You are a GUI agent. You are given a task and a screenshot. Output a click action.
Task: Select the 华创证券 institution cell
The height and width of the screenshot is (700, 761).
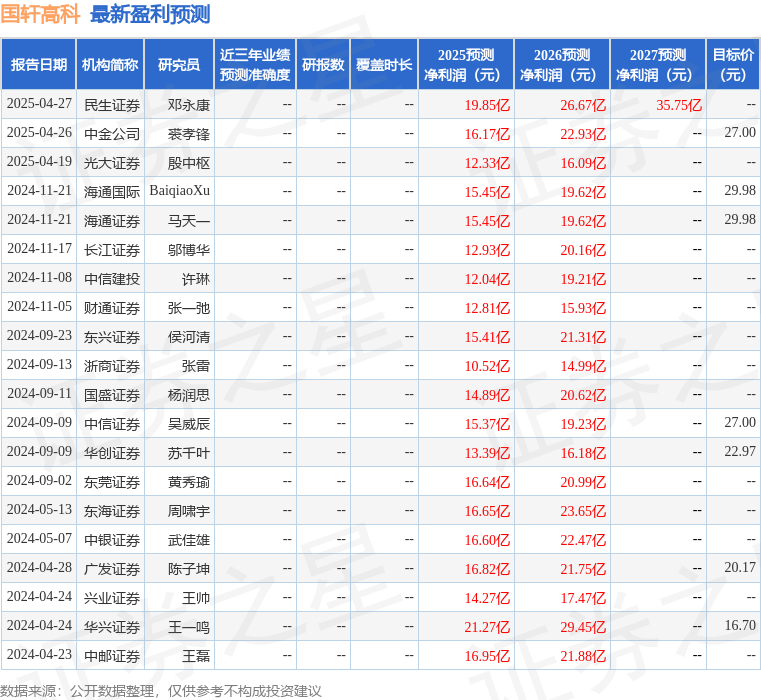click(x=112, y=453)
